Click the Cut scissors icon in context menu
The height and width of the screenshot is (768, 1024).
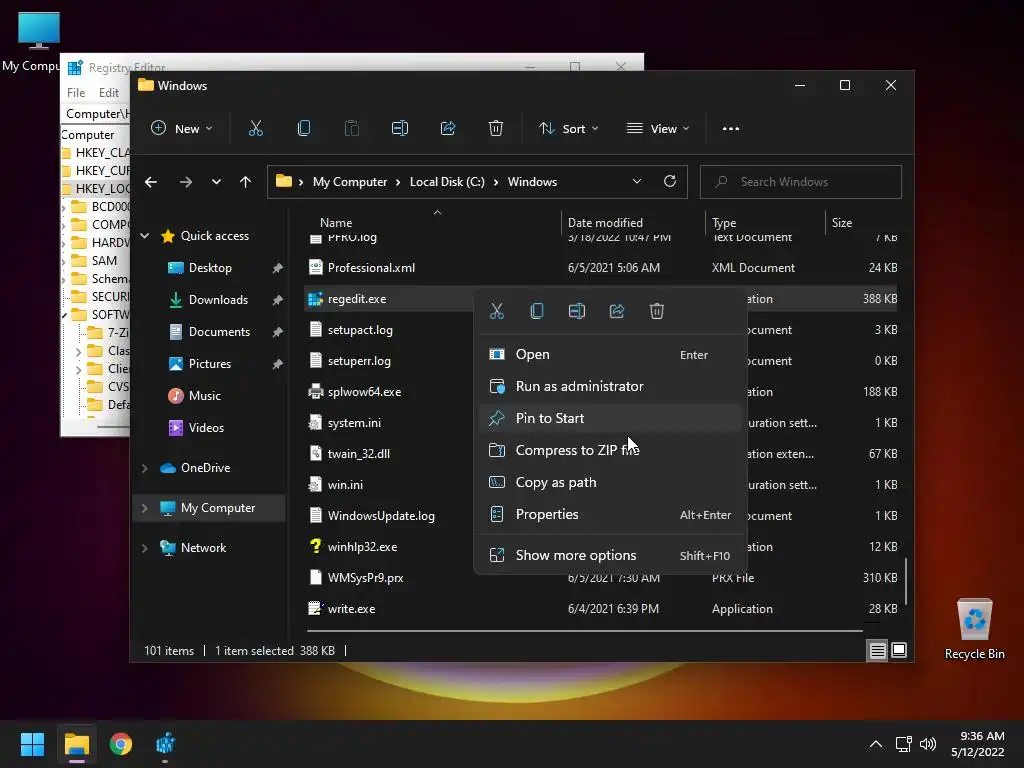(497, 311)
